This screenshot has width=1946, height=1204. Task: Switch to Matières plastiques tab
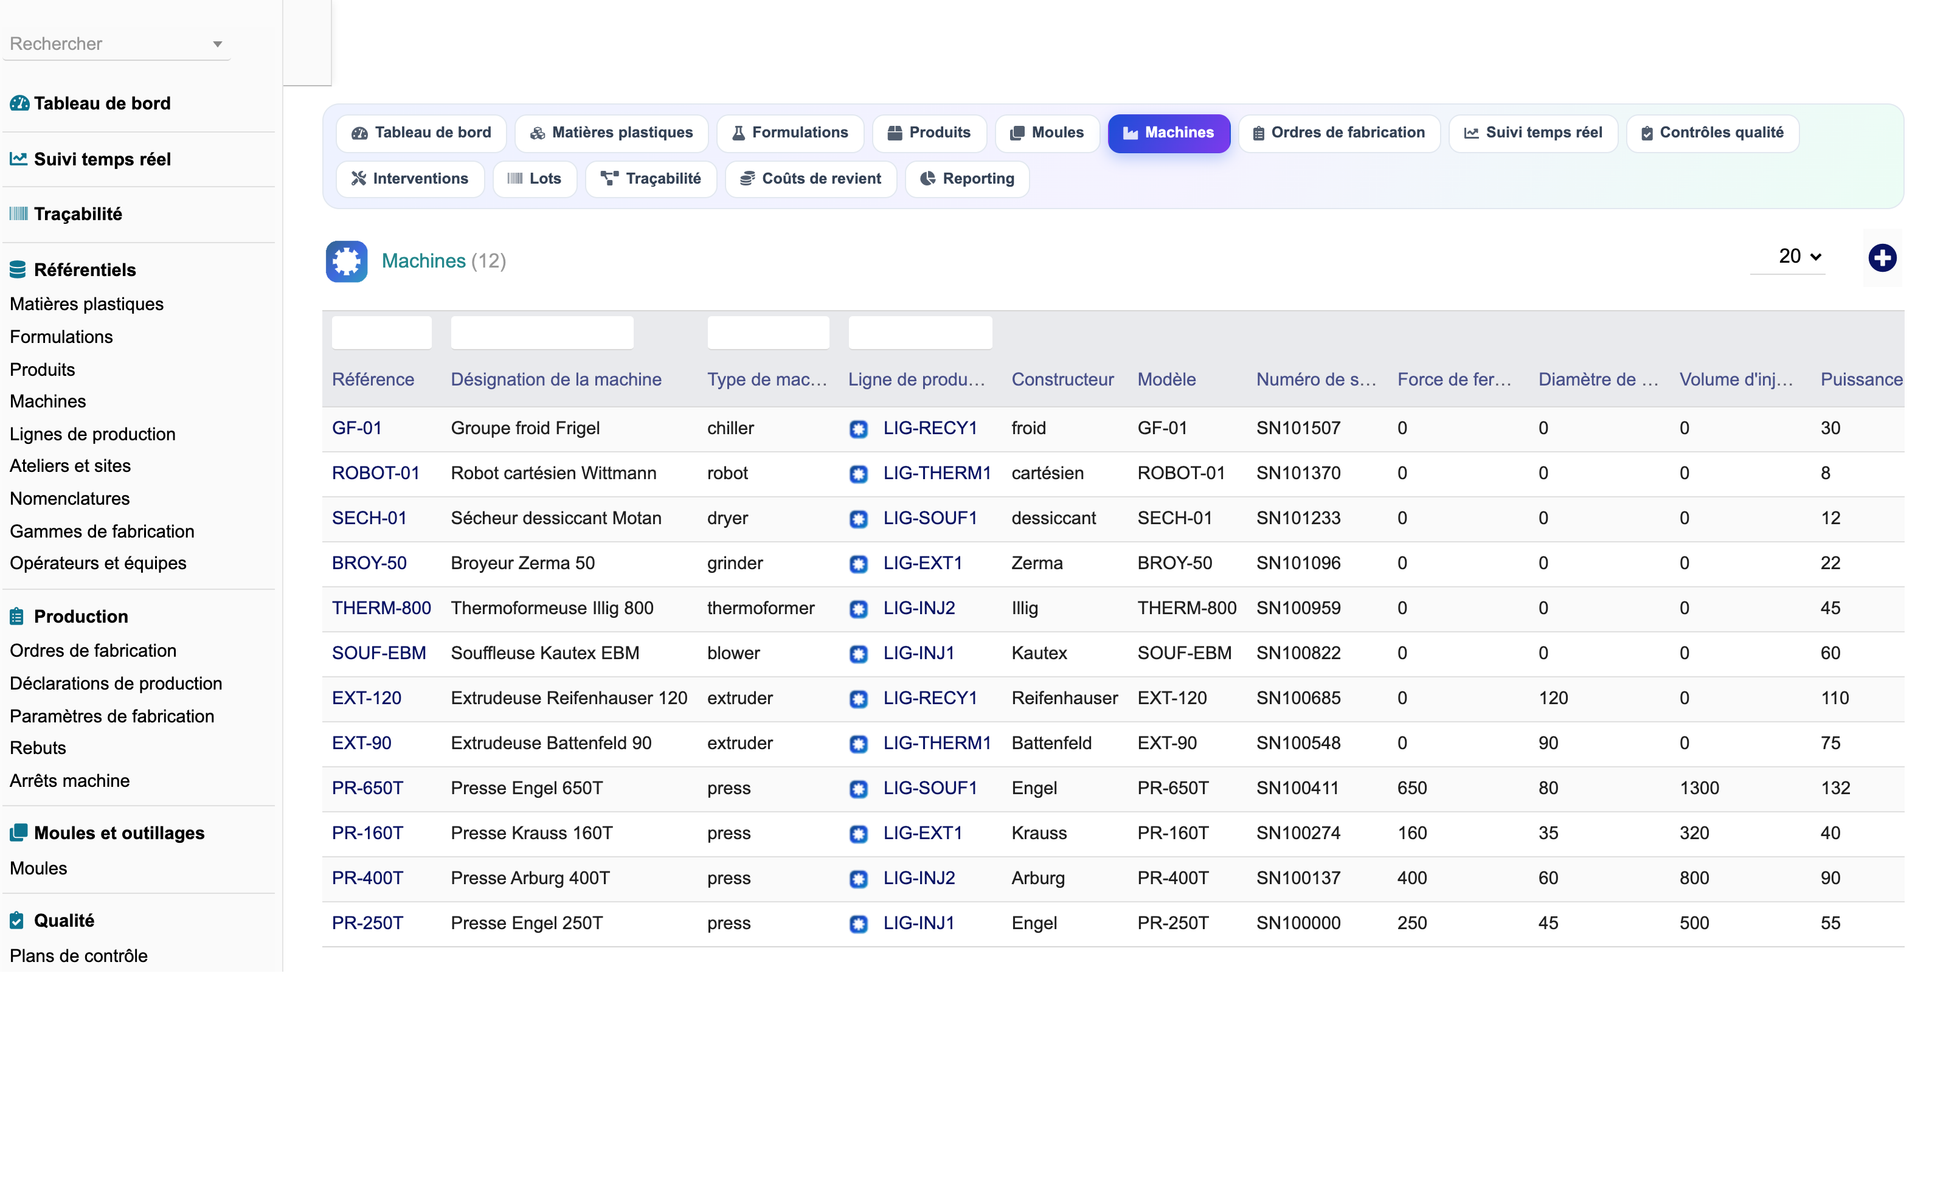tap(611, 133)
